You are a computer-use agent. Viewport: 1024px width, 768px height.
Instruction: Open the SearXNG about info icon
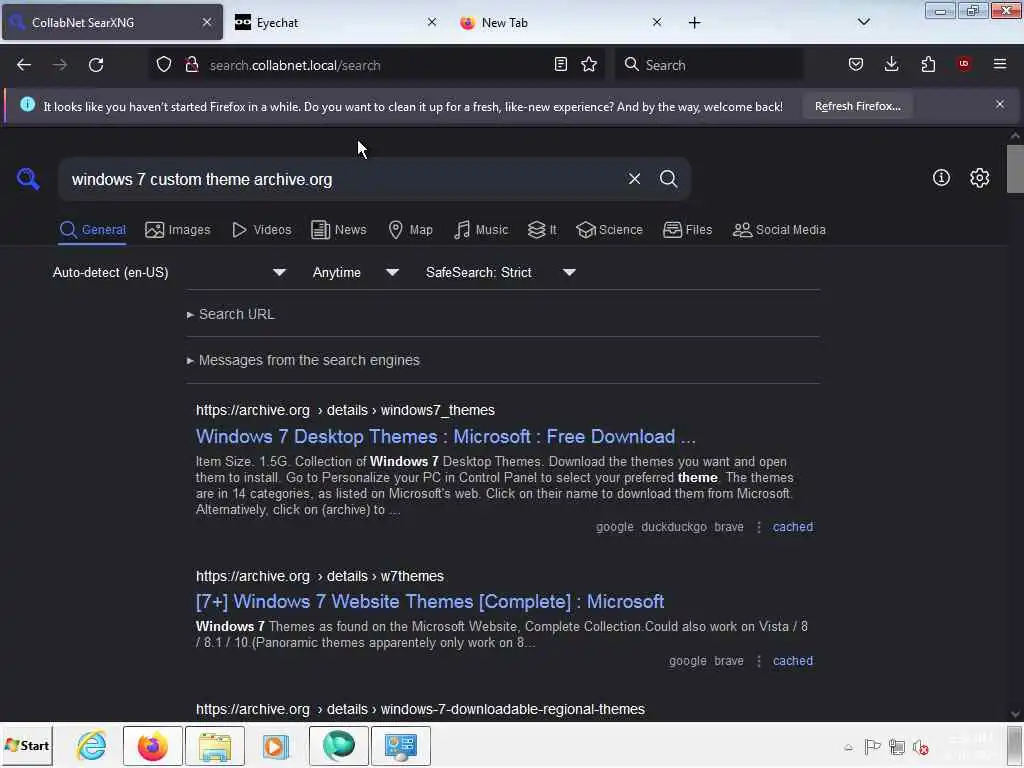[941, 178]
